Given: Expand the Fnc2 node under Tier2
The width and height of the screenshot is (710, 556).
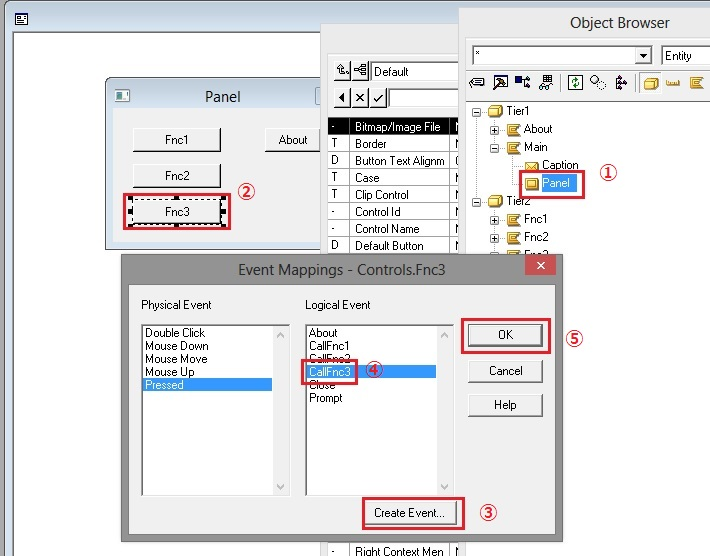Looking at the screenshot, I should (494, 238).
